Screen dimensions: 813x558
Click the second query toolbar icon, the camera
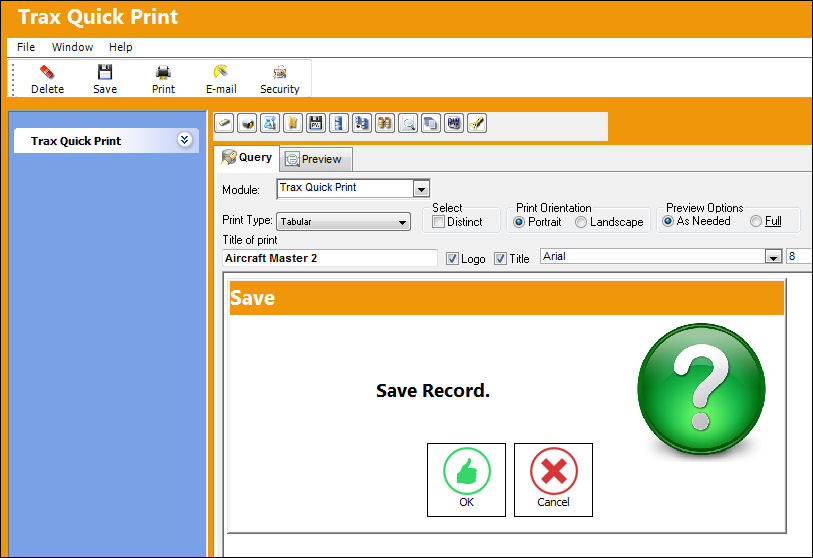coord(247,123)
